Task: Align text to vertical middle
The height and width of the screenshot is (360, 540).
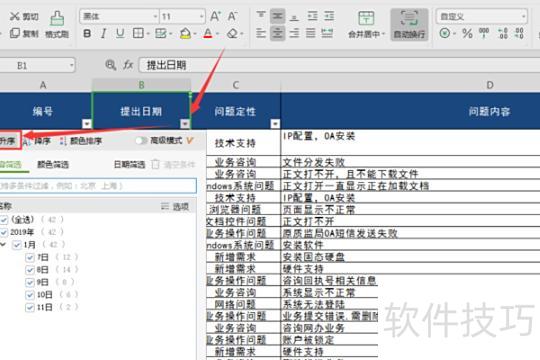Action: click(x=278, y=16)
